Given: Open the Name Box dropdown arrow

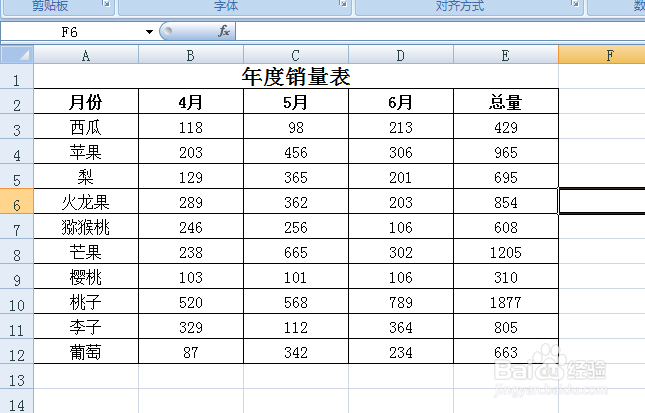Looking at the screenshot, I should [x=149, y=32].
